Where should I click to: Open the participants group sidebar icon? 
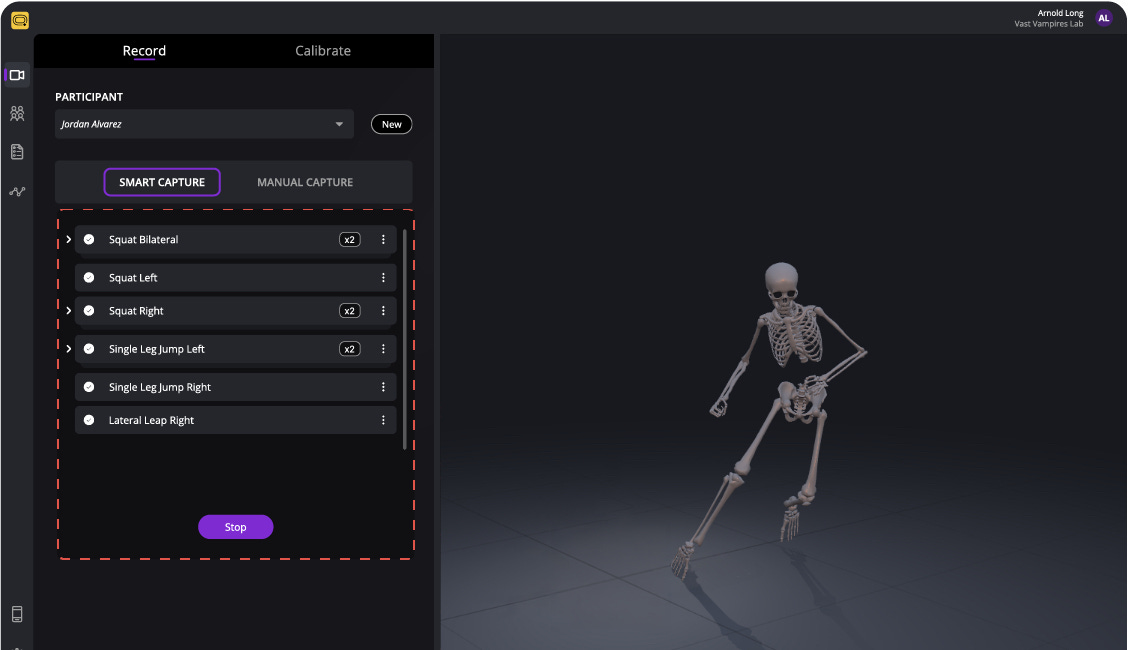[x=17, y=114]
